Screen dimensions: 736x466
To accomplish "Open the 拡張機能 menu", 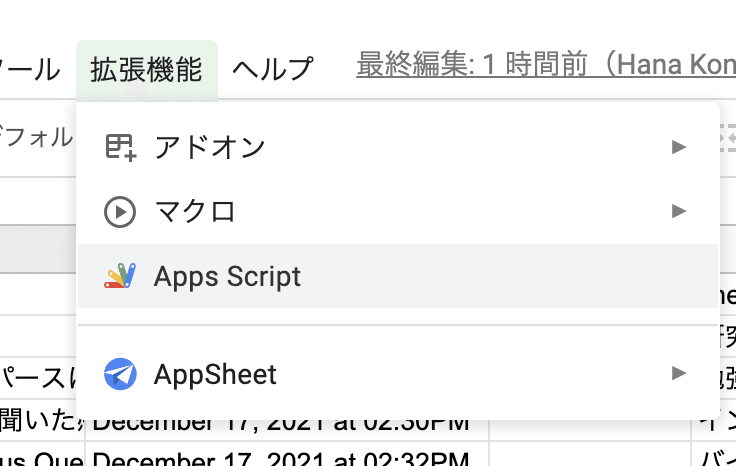I will tap(146, 69).
